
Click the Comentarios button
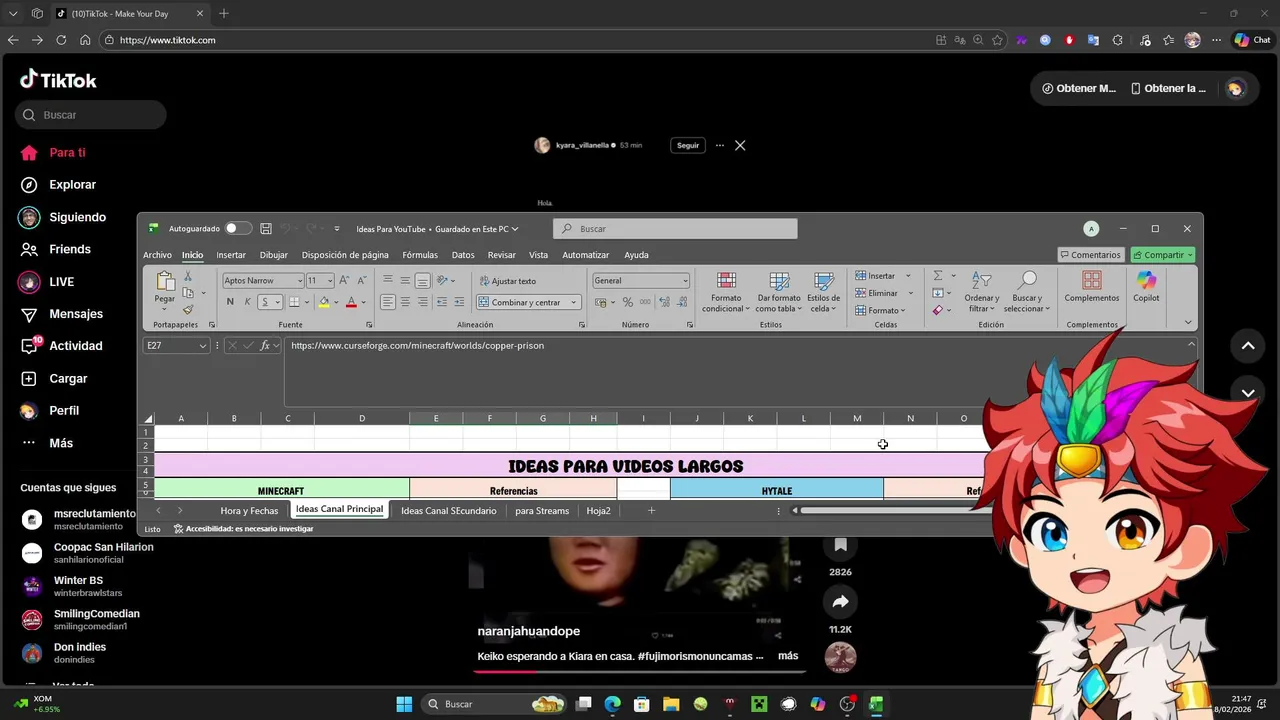pyautogui.click(x=1090, y=255)
